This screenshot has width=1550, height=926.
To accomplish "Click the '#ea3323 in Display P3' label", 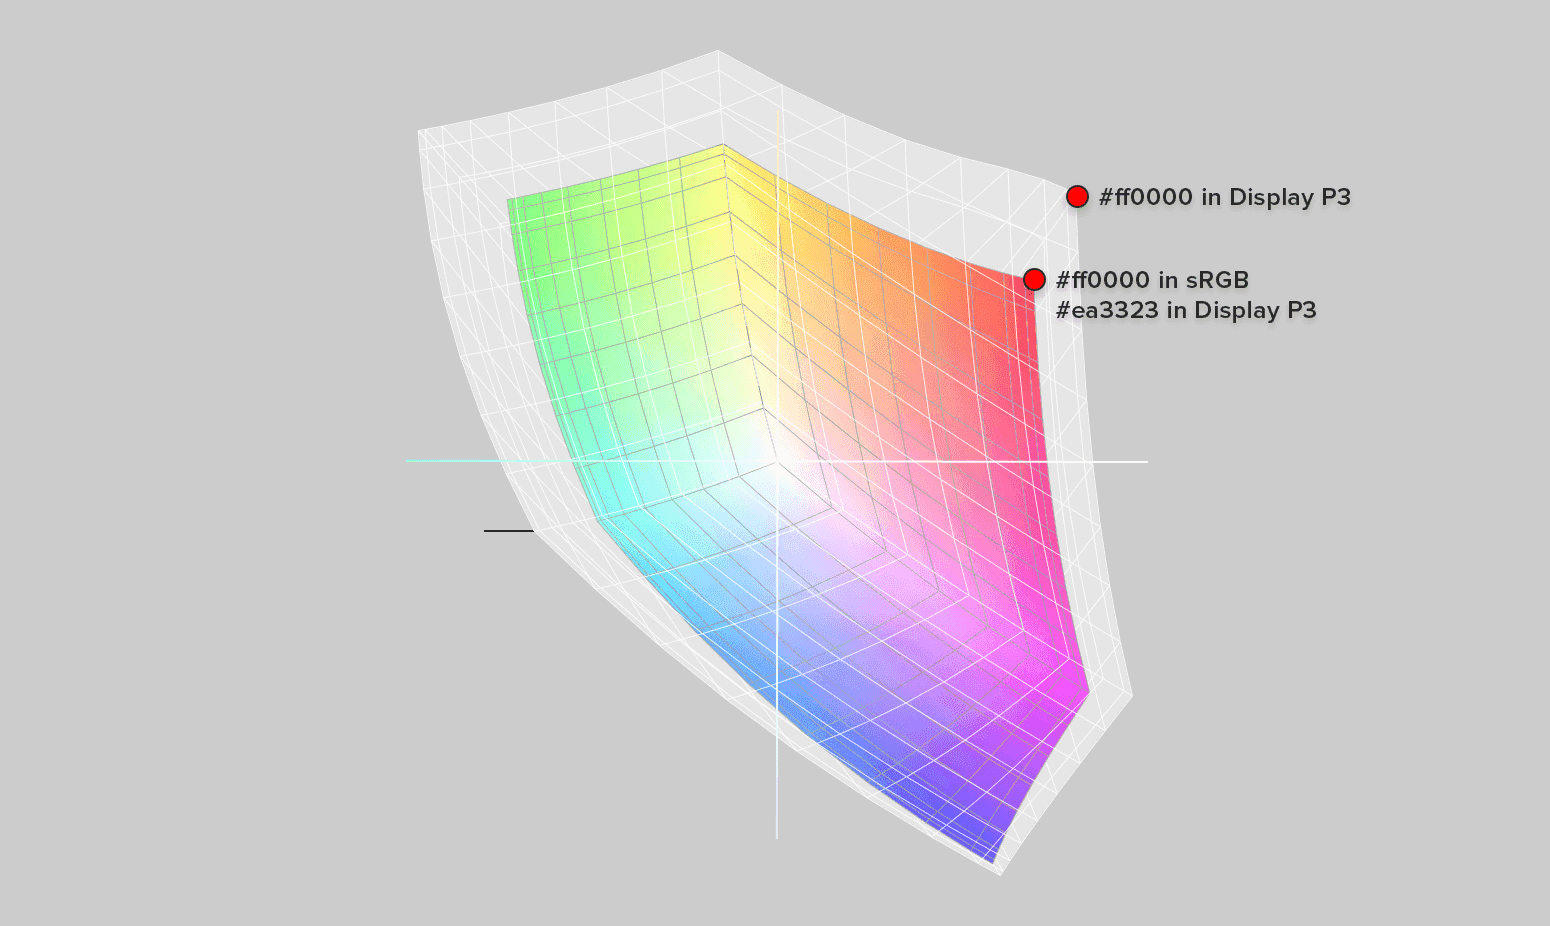I will coord(1186,310).
